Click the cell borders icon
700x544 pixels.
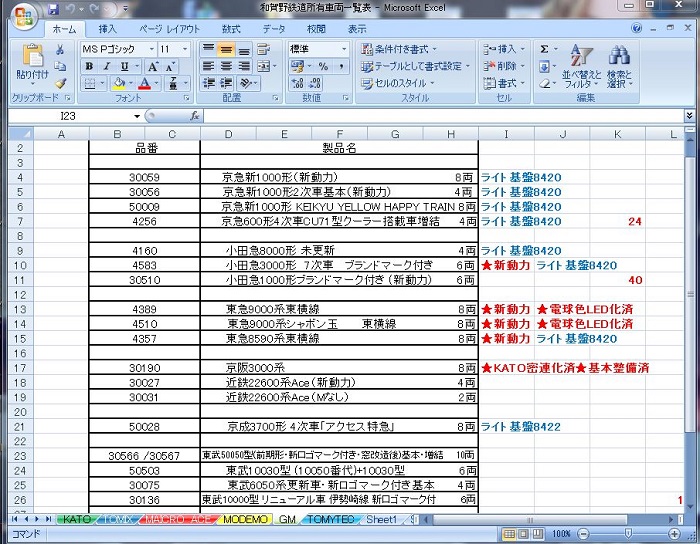coord(90,83)
